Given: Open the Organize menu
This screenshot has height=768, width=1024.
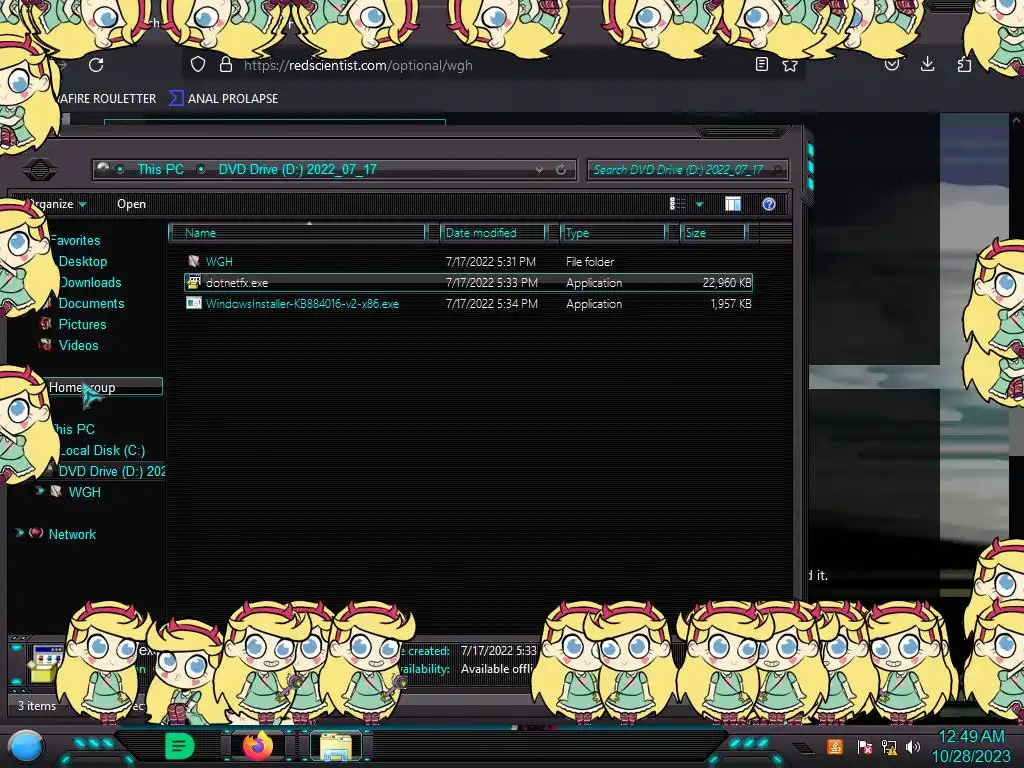Looking at the screenshot, I should (57, 204).
